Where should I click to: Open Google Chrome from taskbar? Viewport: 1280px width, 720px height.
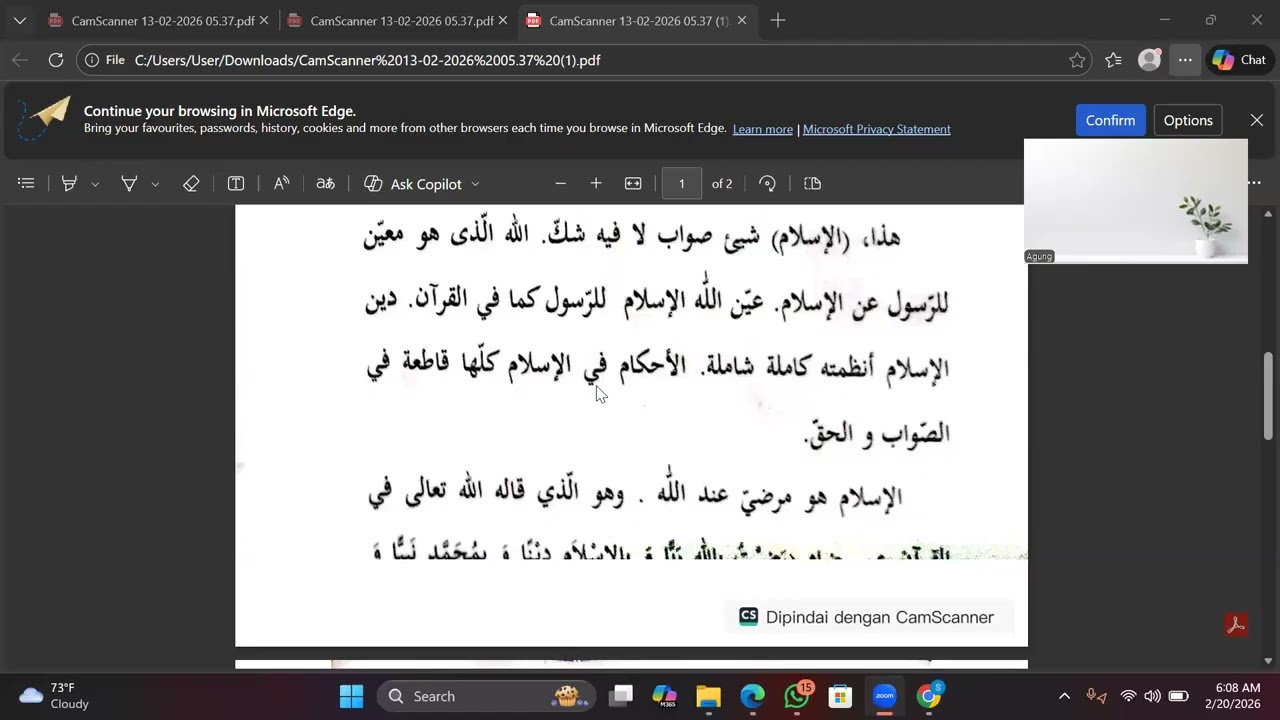[929, 696]
